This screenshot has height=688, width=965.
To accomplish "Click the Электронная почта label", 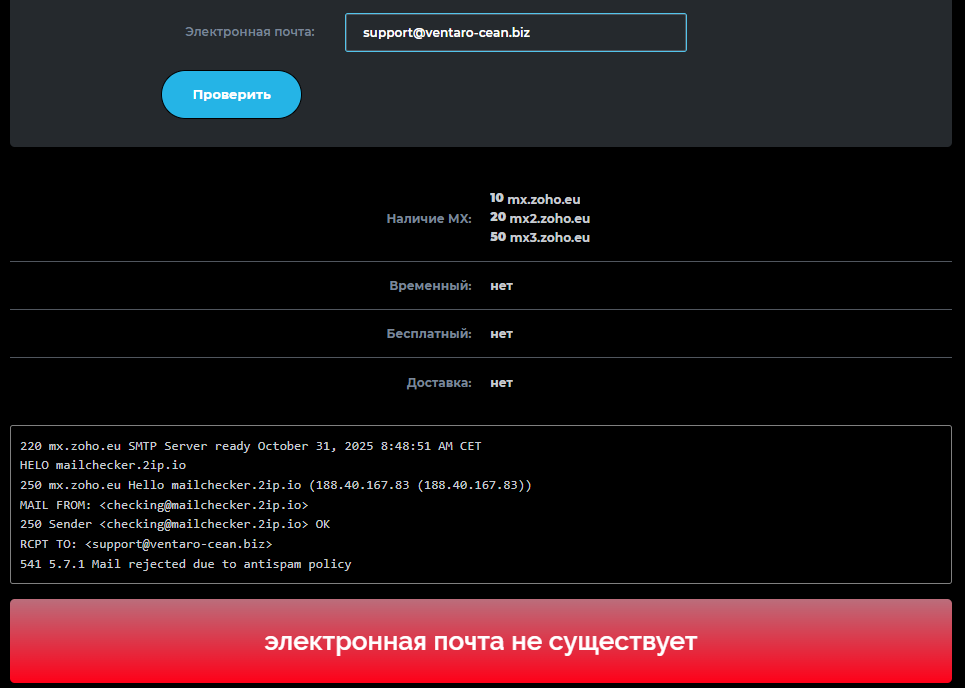I will [x=249, y=32].
